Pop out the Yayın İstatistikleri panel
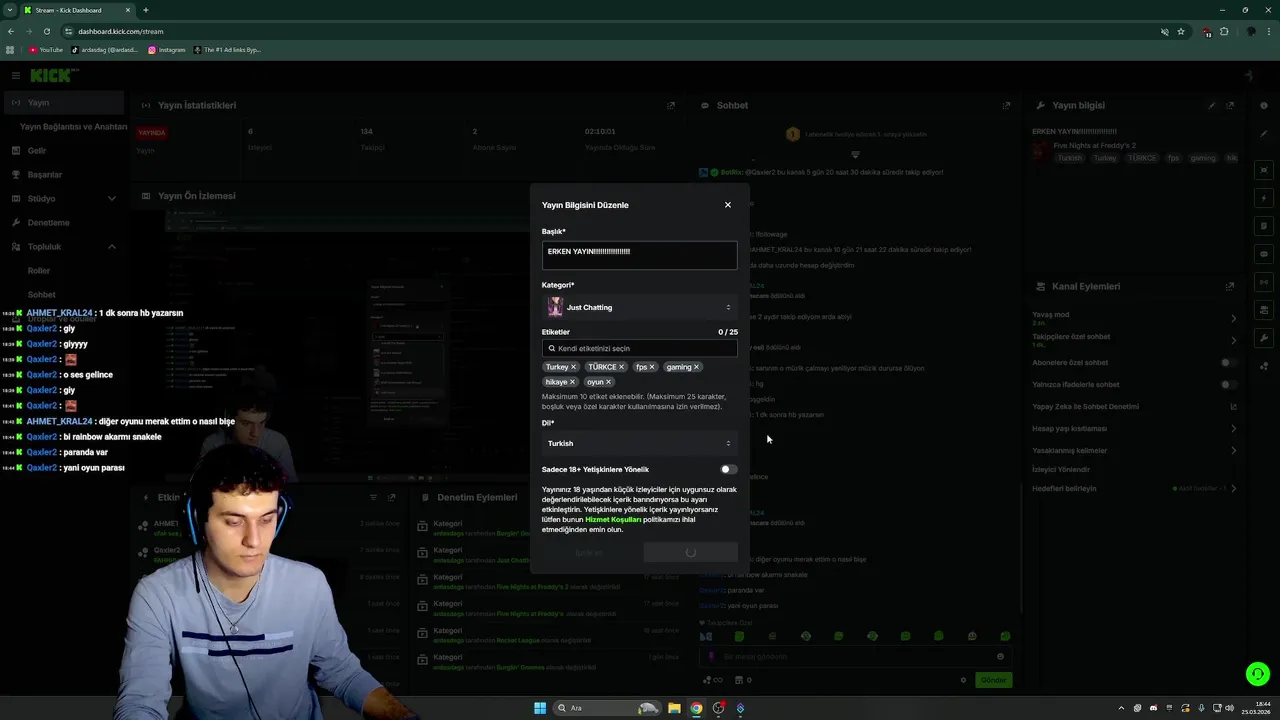The width and height of the screenshot is (1280, 720). [671, 105]
